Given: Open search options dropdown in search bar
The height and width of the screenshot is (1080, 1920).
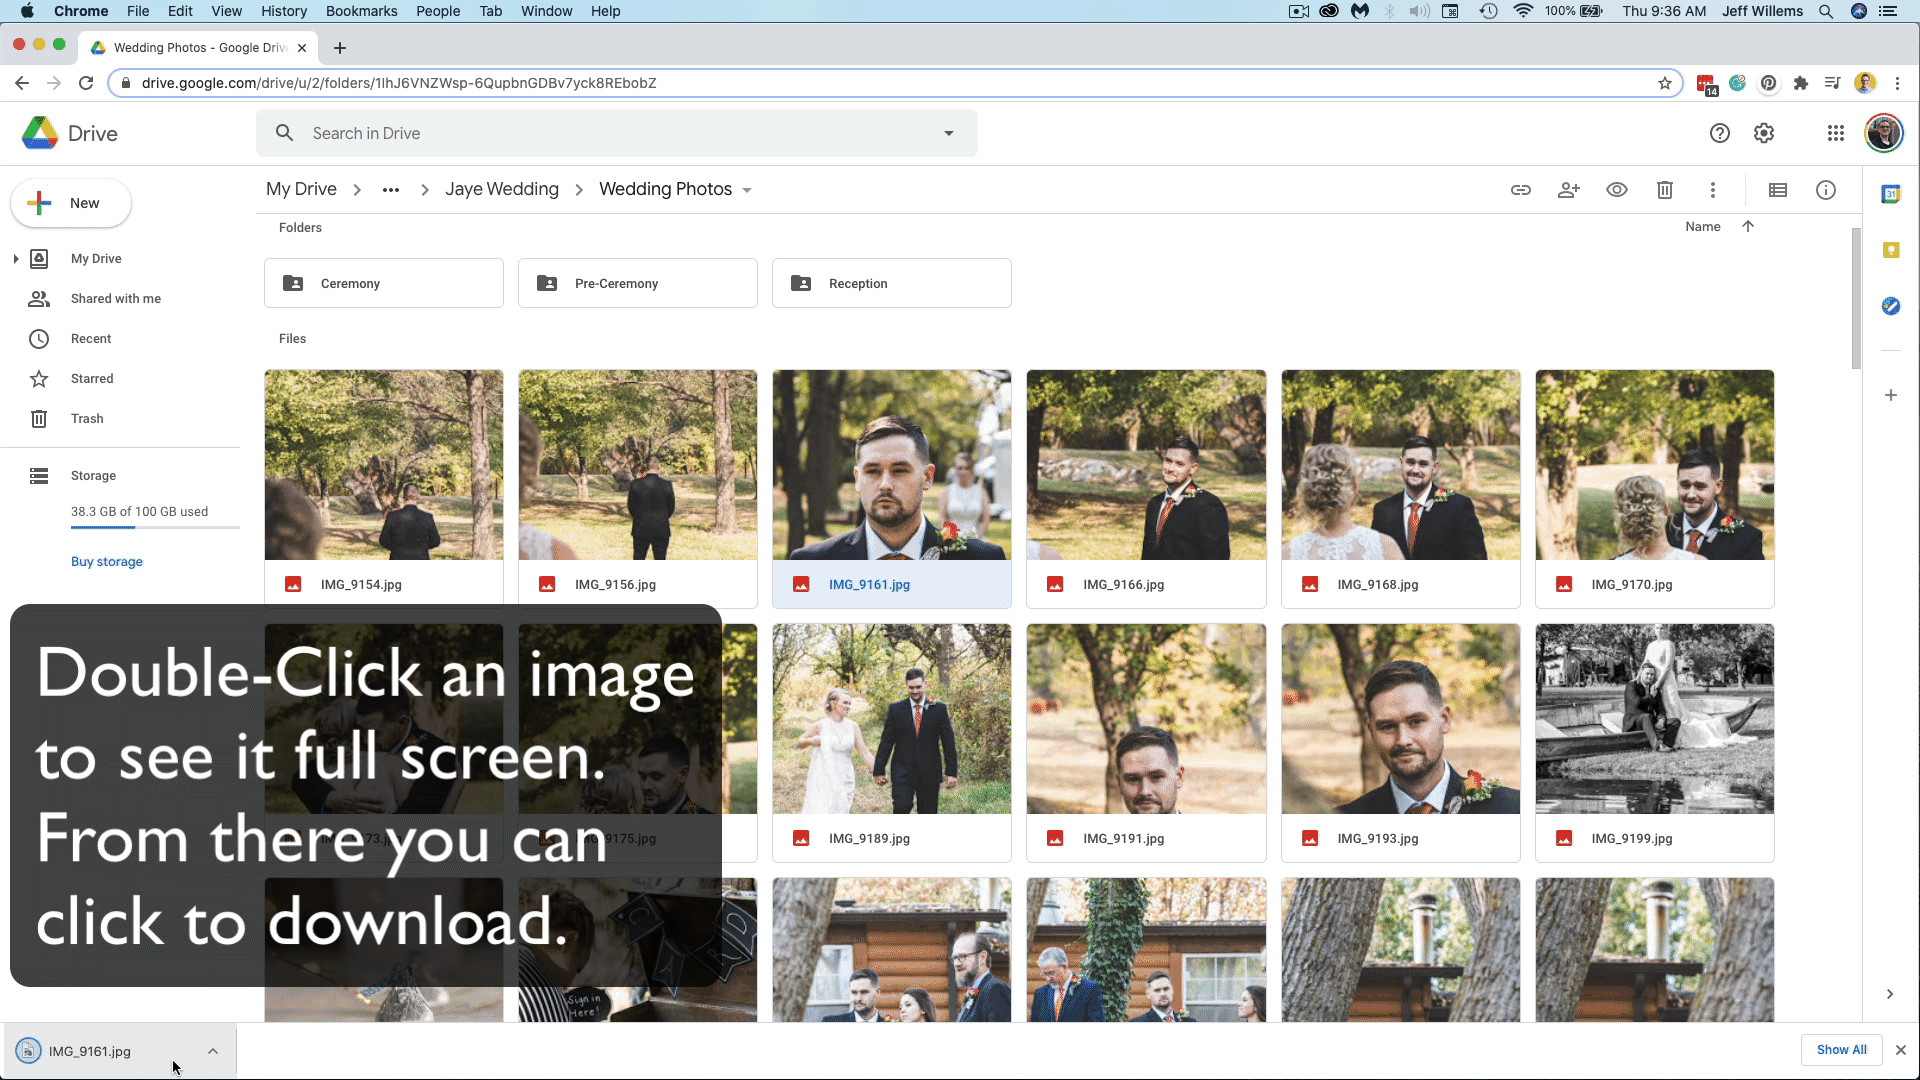Looking at the screenshot, I should (948, 133).
